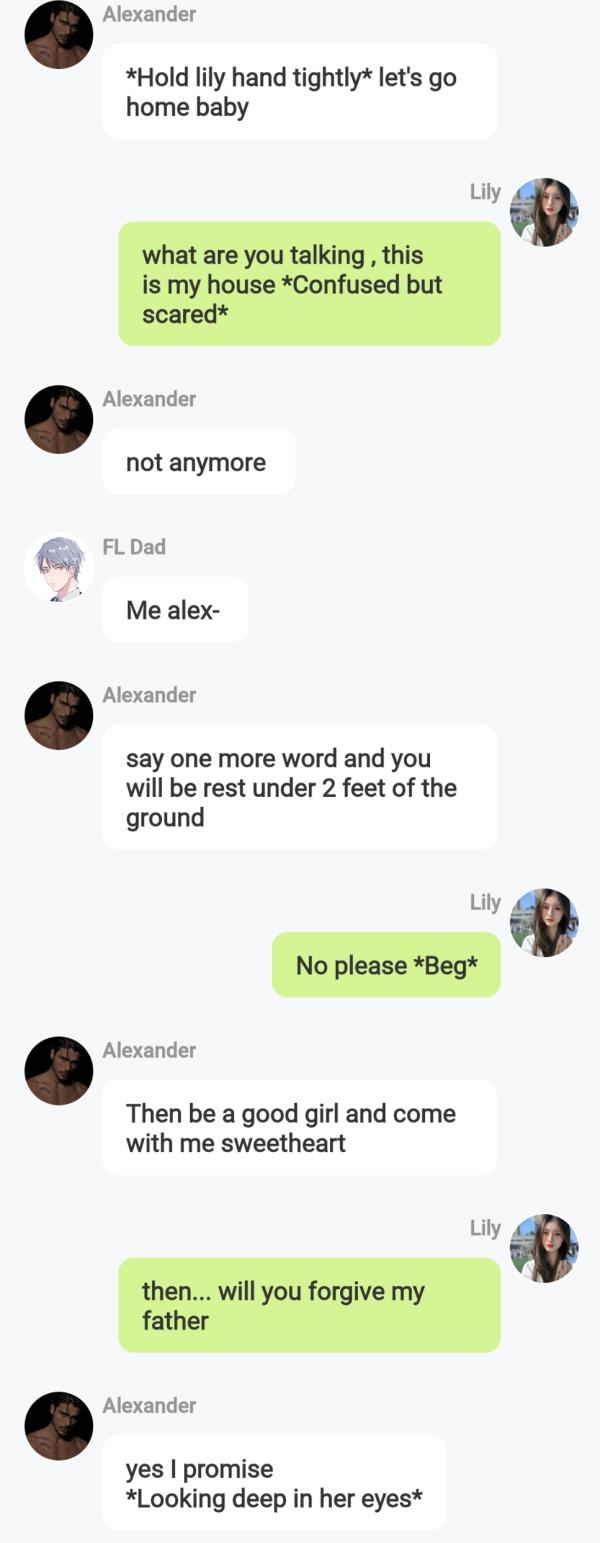Click the FL Dad sender name
Image resolution: width=600 pixels, height=1543 pixels.
pyautogui.click(x=134, y=547)
